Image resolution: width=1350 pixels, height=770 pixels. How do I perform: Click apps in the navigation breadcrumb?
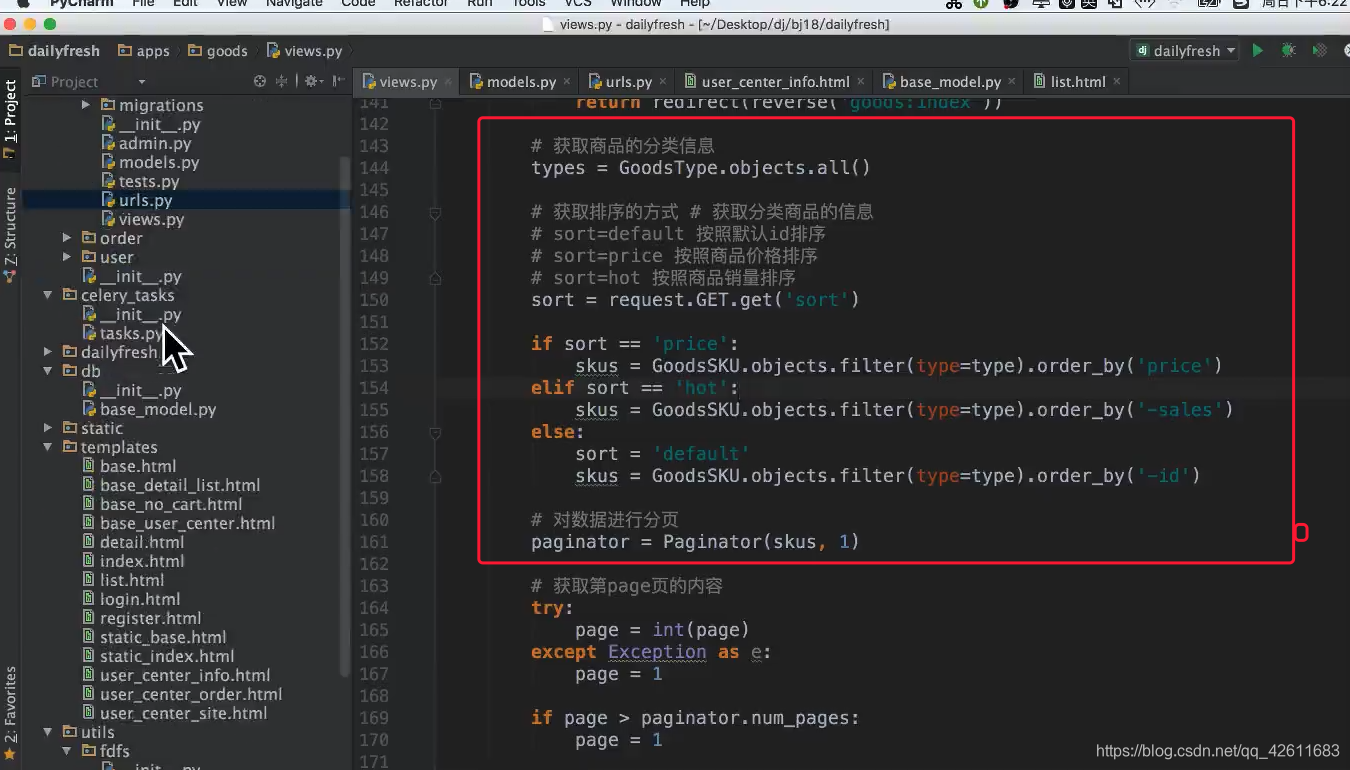pyautogui.click(x=144, y=50)
